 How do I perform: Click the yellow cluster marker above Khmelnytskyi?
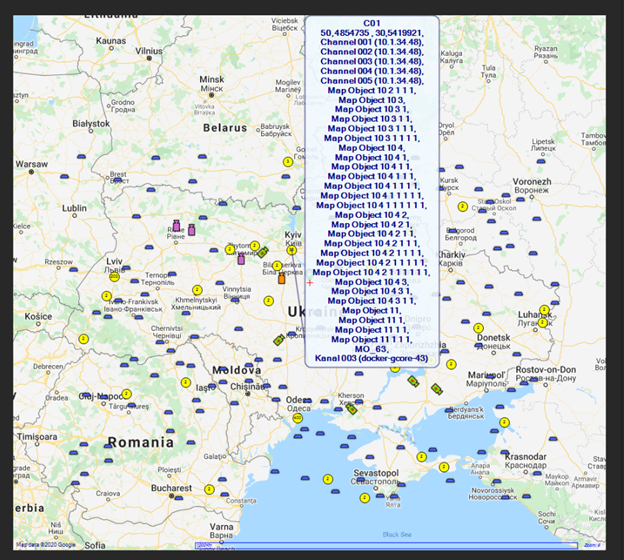197,290
